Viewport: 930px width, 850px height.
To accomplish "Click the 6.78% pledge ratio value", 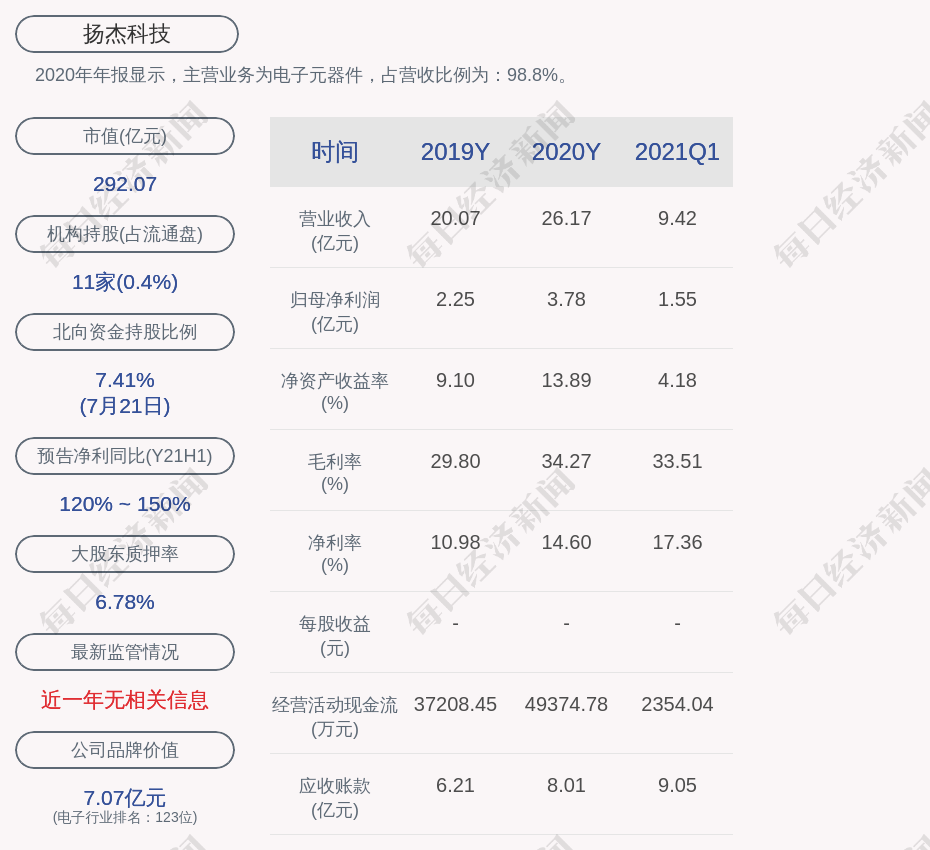I will click(125, 601).
